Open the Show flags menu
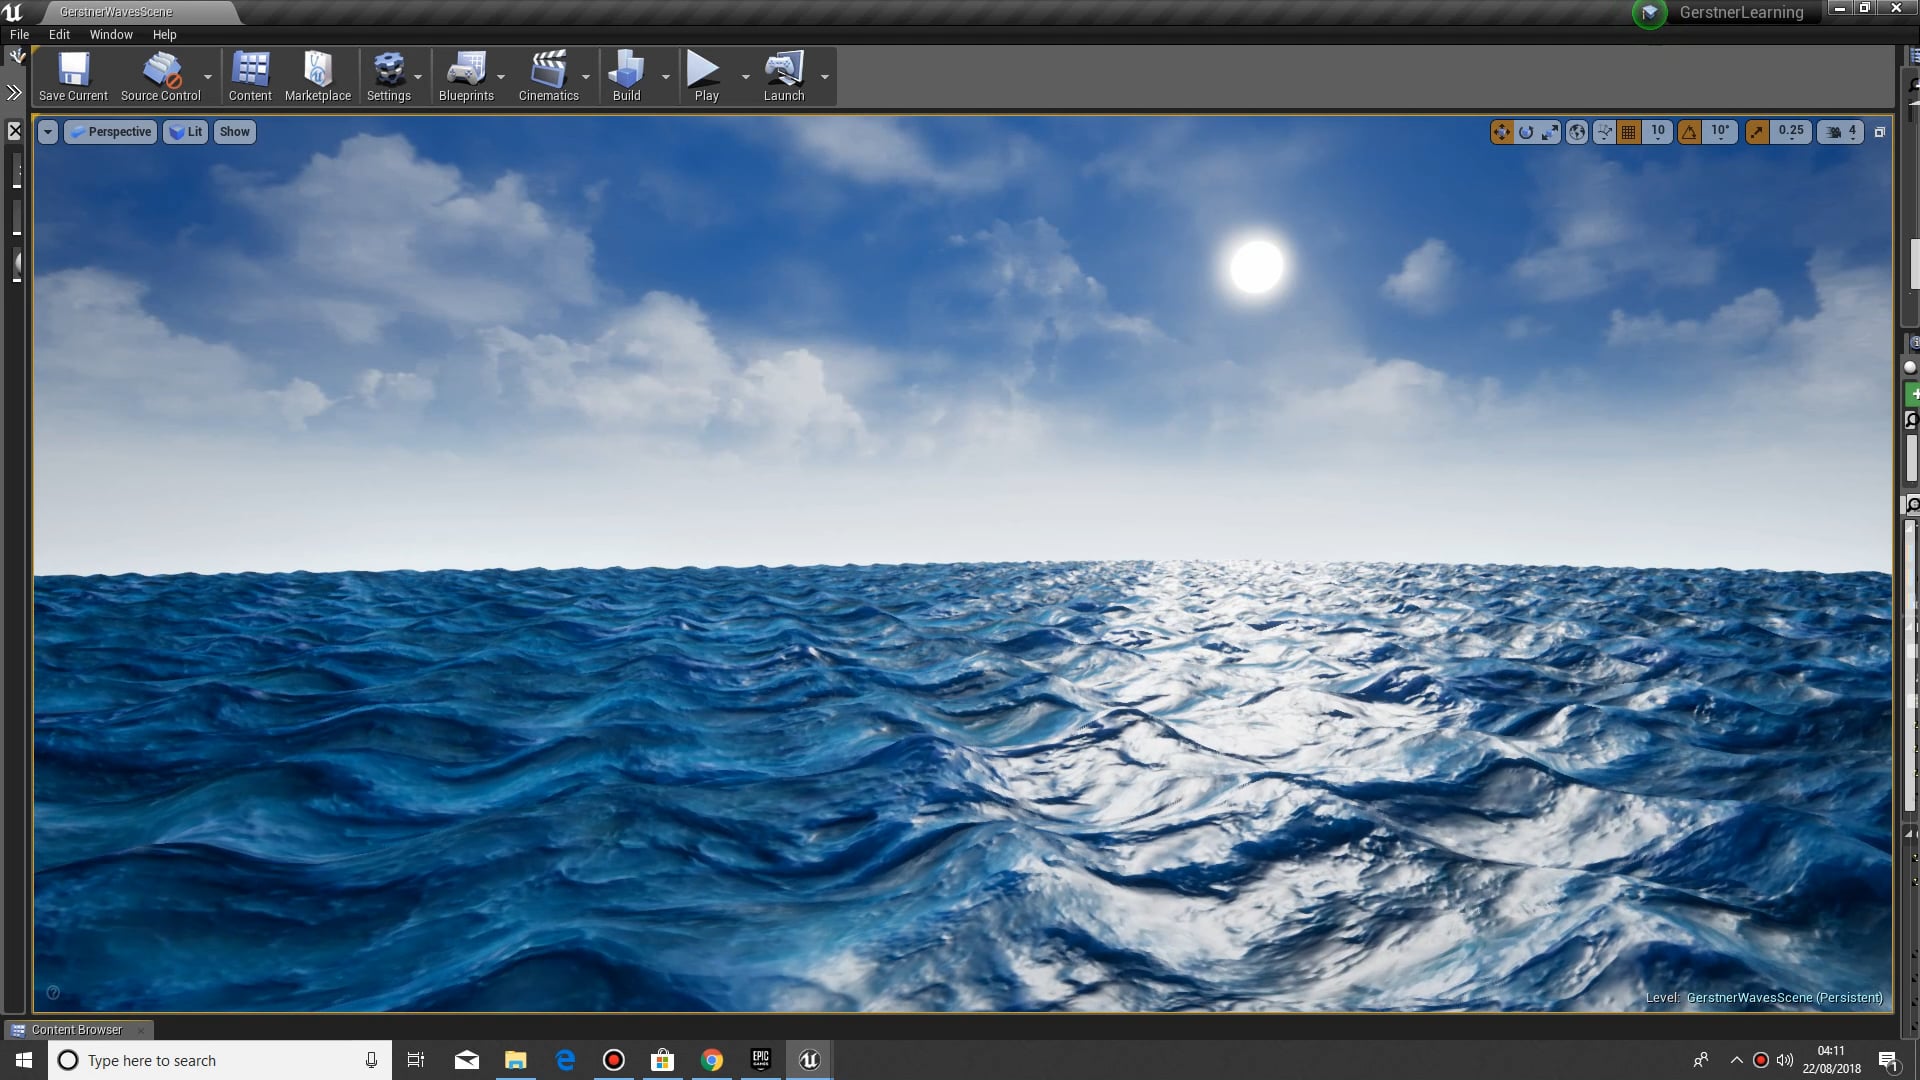 click(234, 132)
